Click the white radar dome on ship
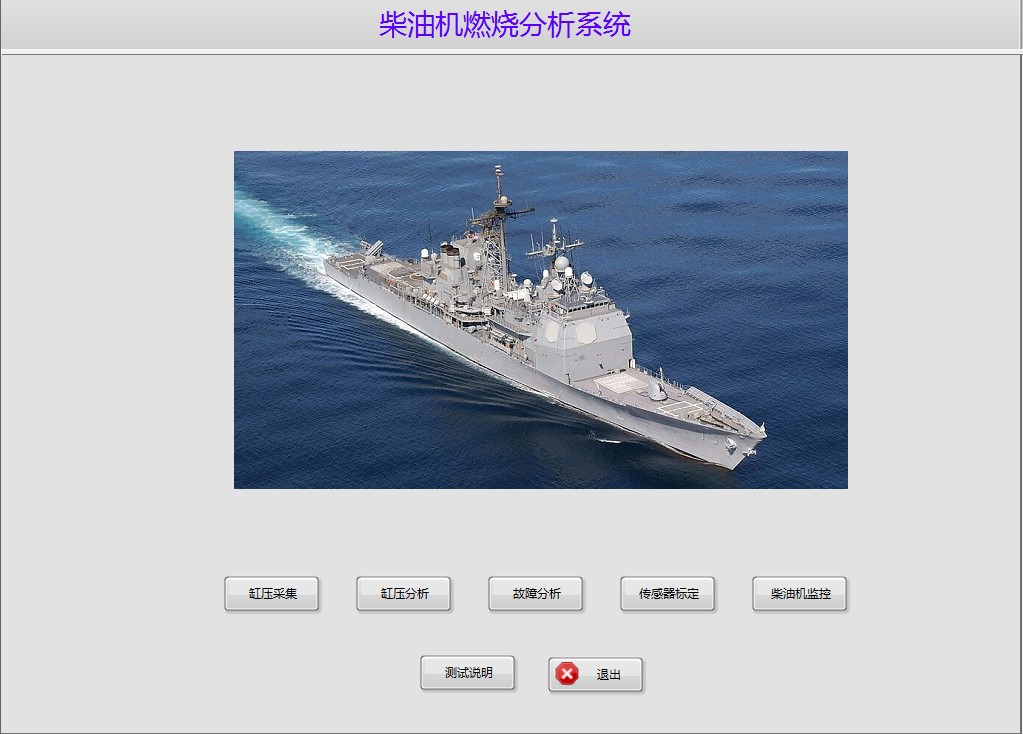Image resolution: width=1023 pixels, height=734 pixels. 561,264
